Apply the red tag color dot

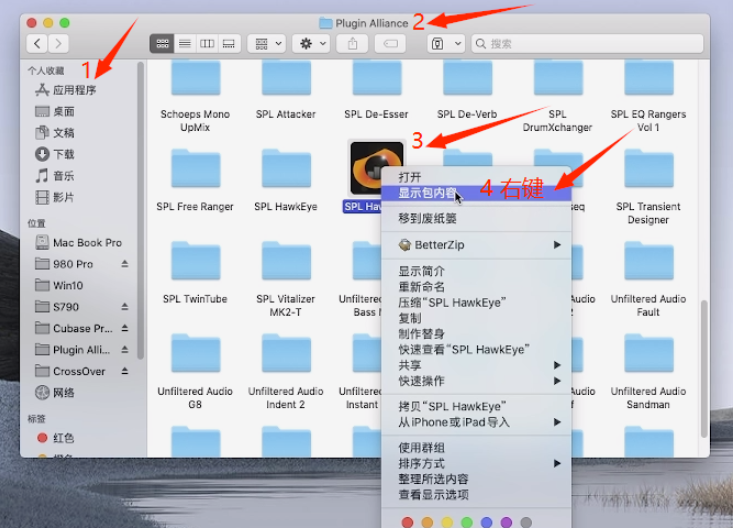(408, 522)
